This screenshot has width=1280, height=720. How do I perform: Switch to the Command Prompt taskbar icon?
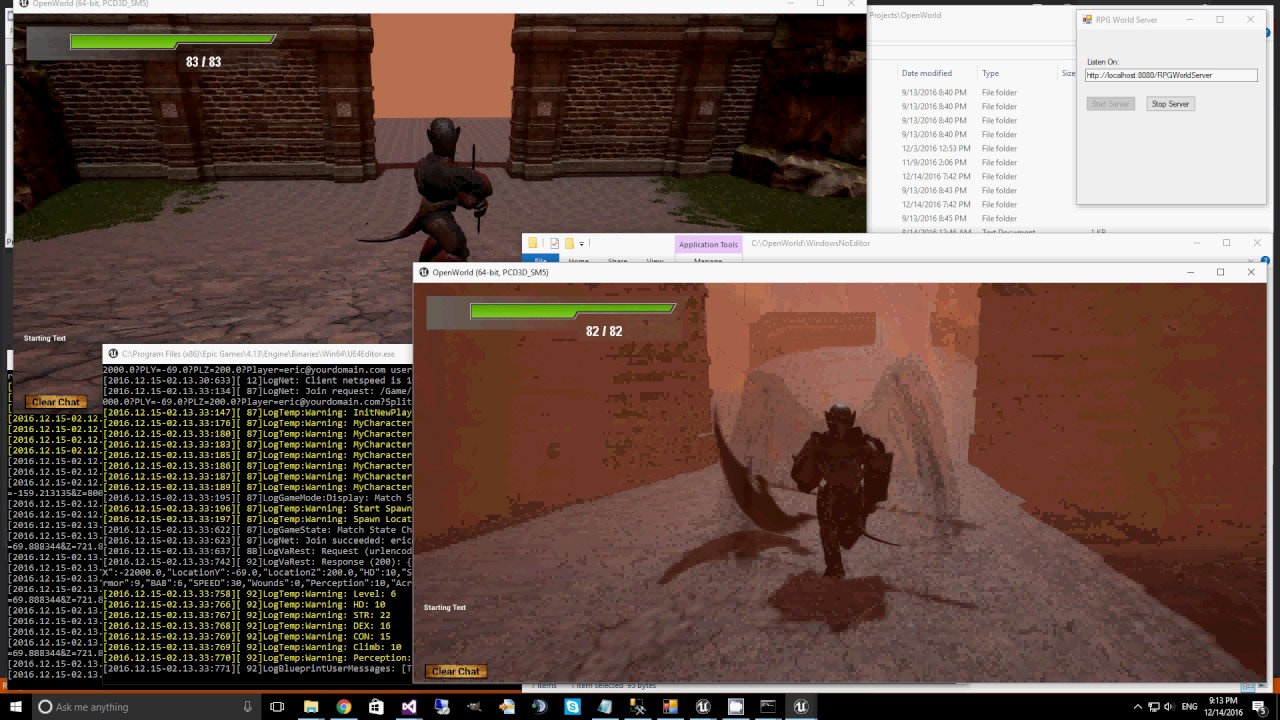[x=768, y=707]
